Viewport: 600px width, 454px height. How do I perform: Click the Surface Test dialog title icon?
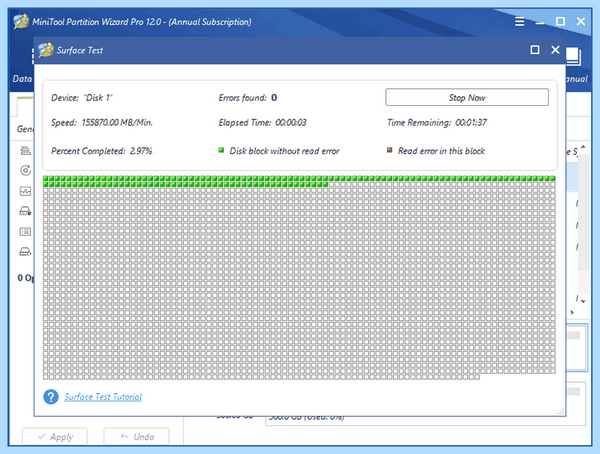coord(46,50)
